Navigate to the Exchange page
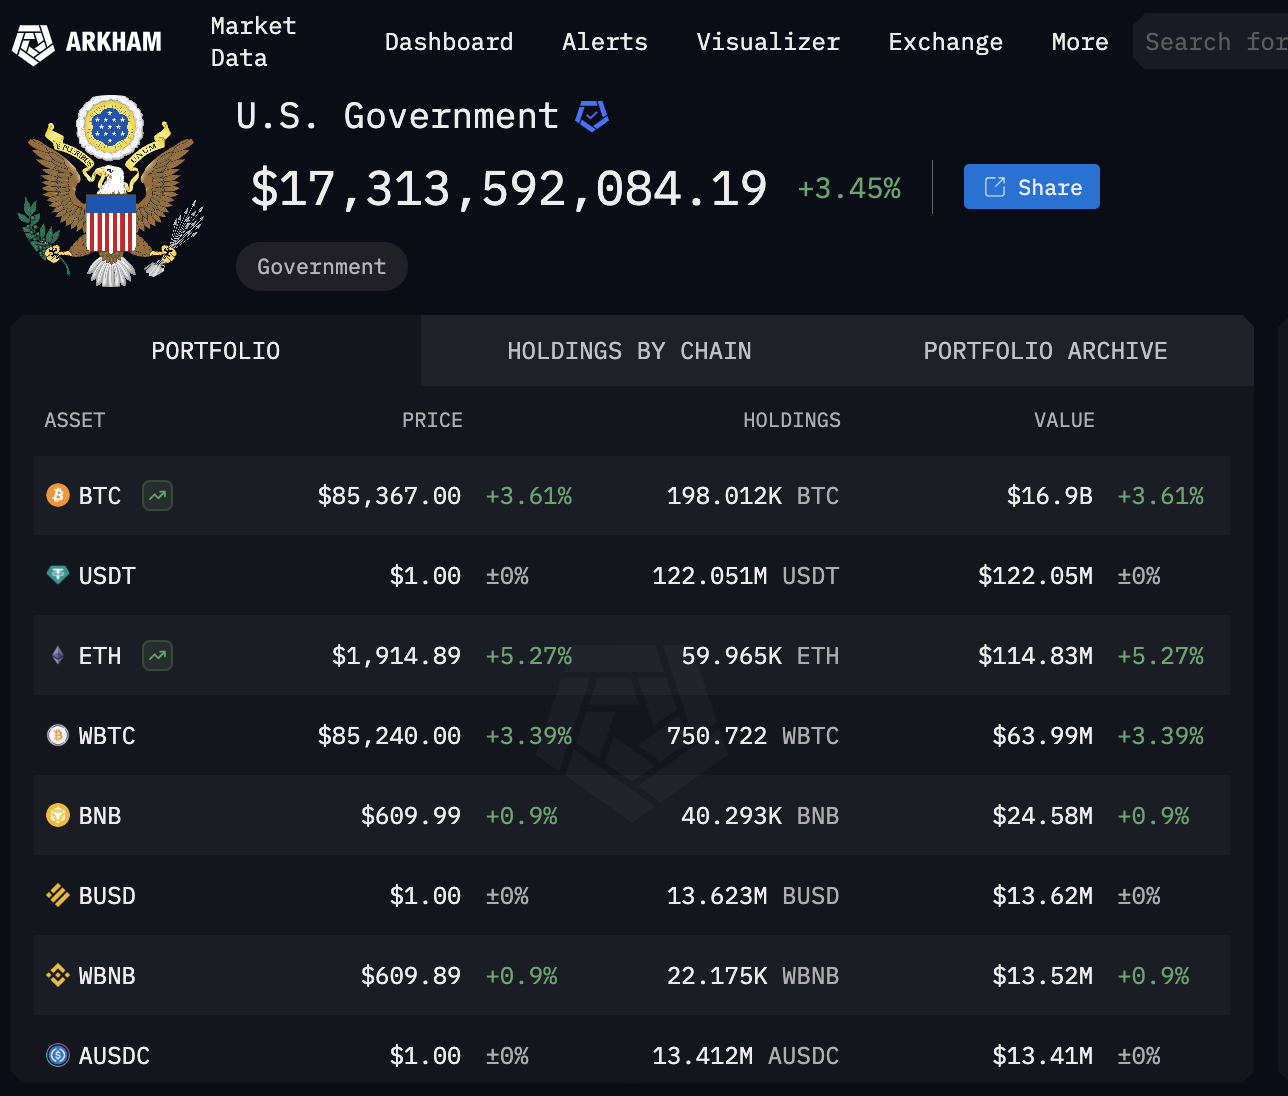The image size is (1288, 1096). pyautogui.click(x=945, y=42)
